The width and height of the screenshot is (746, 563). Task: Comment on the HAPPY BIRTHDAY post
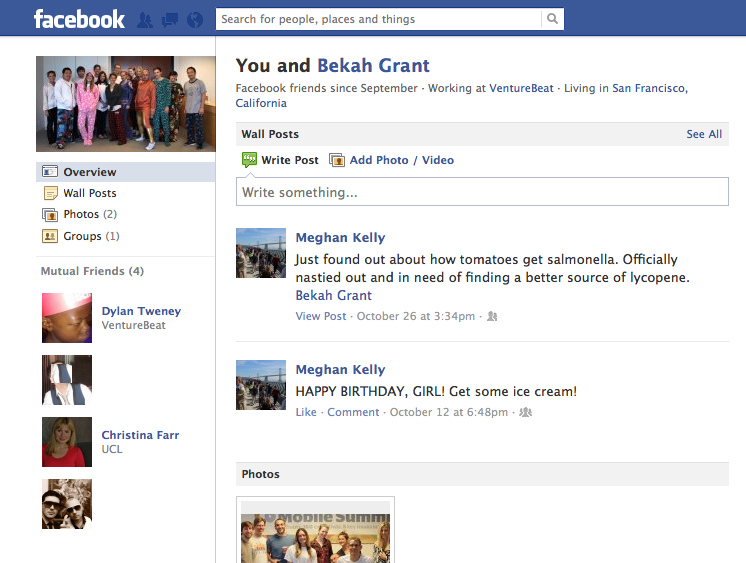[x=353, y=412]
